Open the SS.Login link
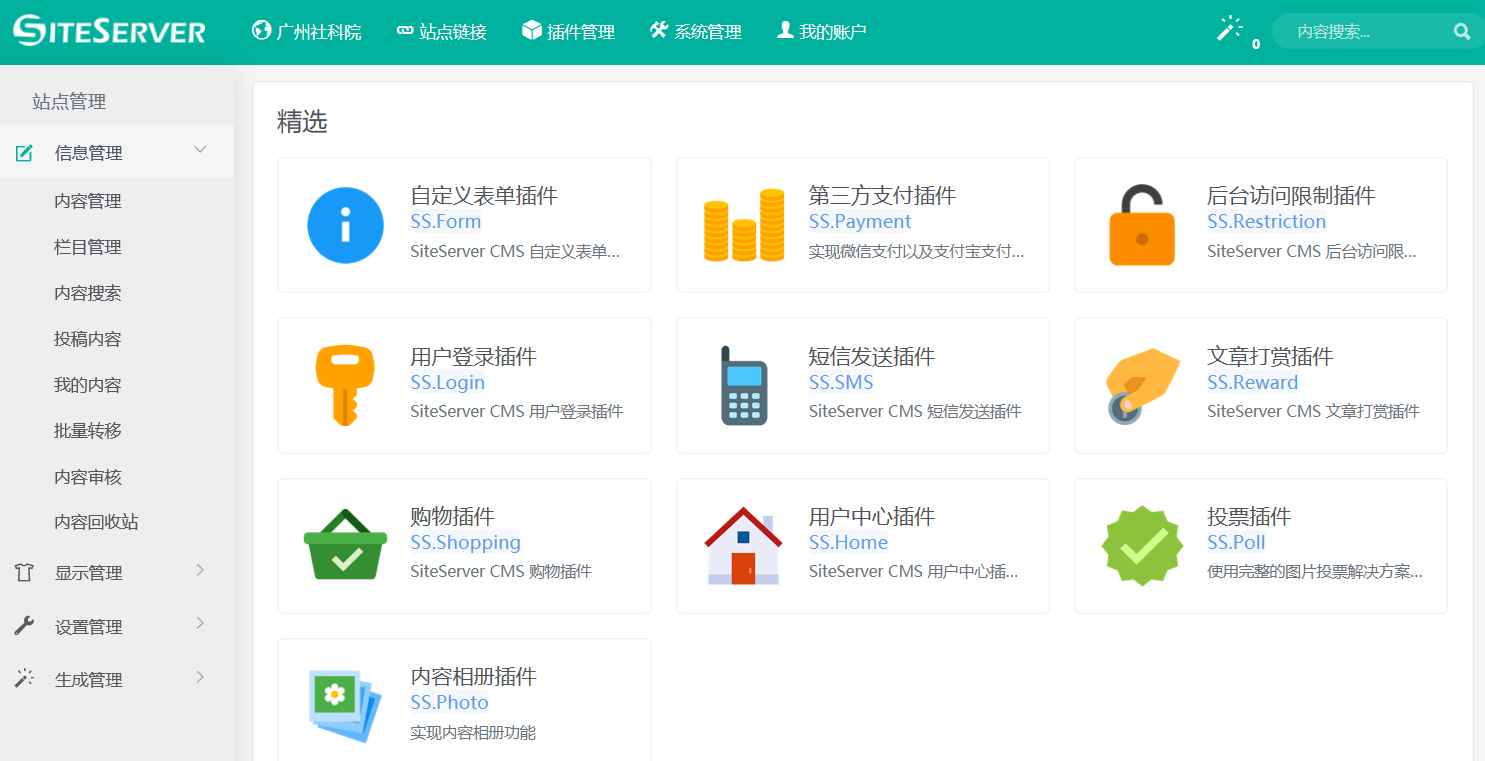 (x=447, y=383)
